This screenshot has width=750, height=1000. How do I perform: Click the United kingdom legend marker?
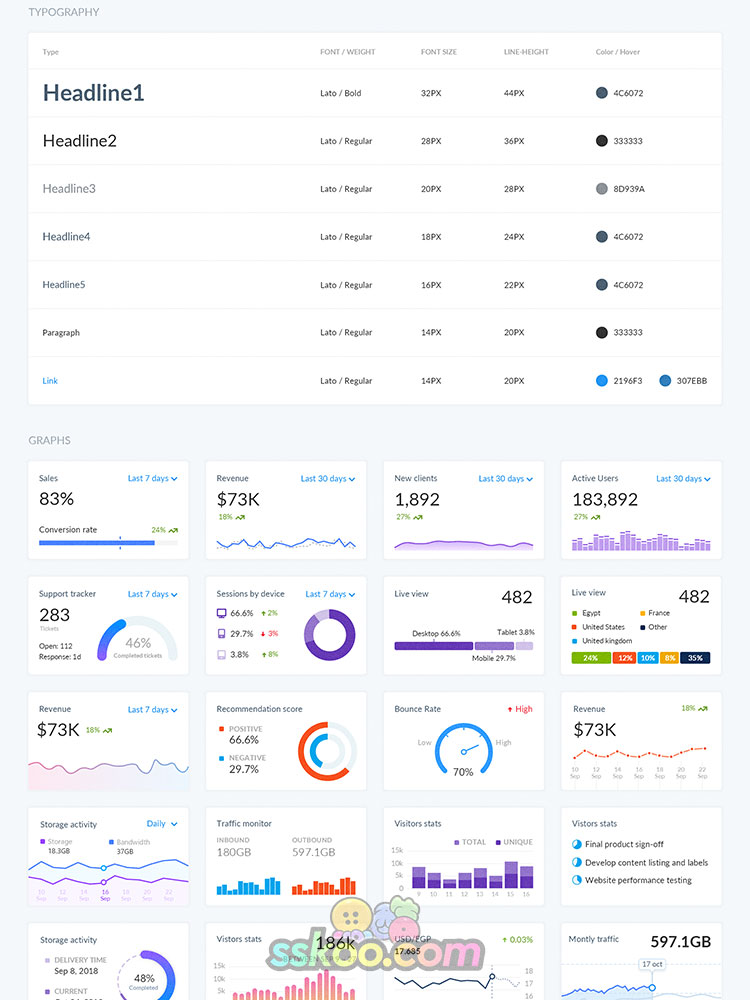click(575, 641)
